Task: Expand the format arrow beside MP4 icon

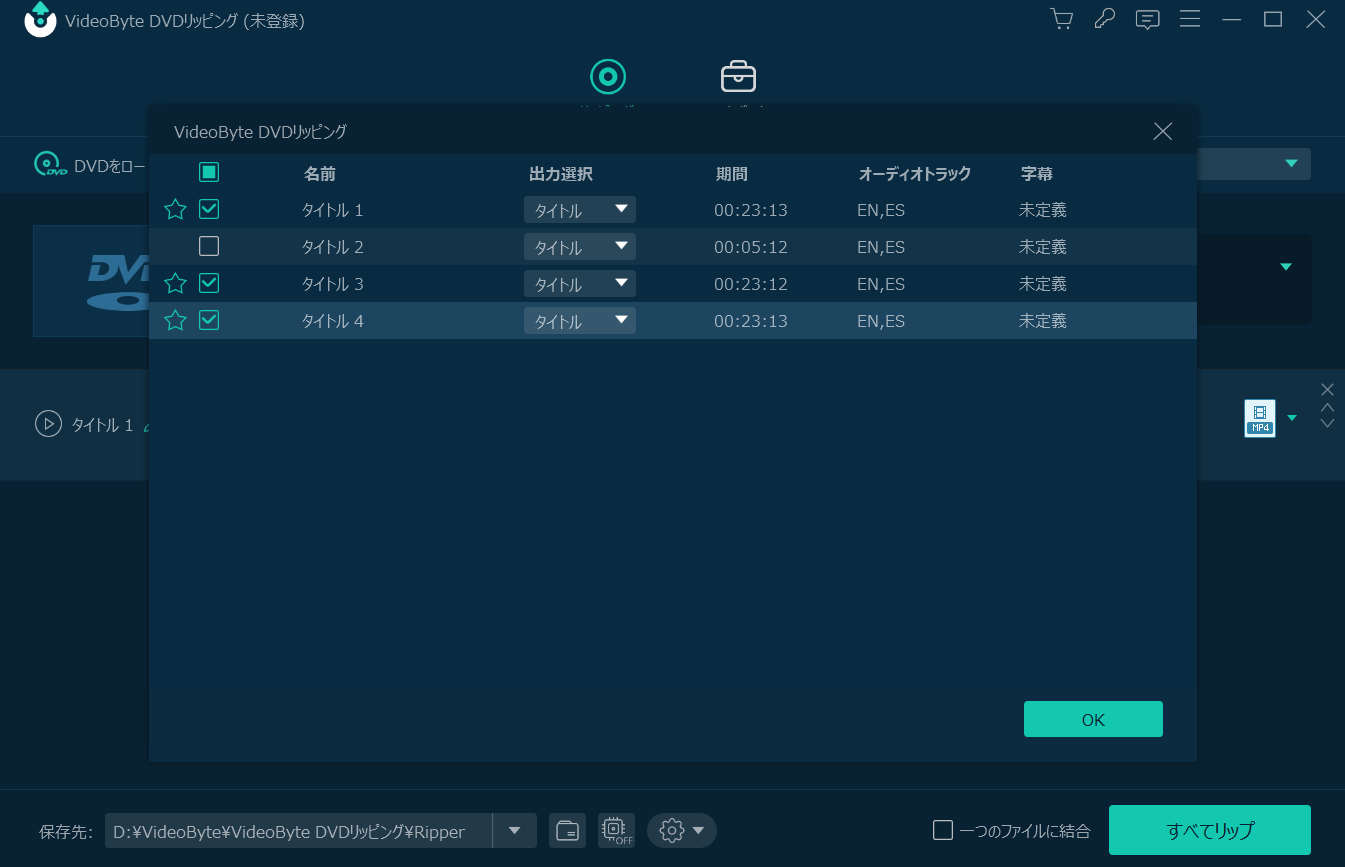Action: 1292,418
